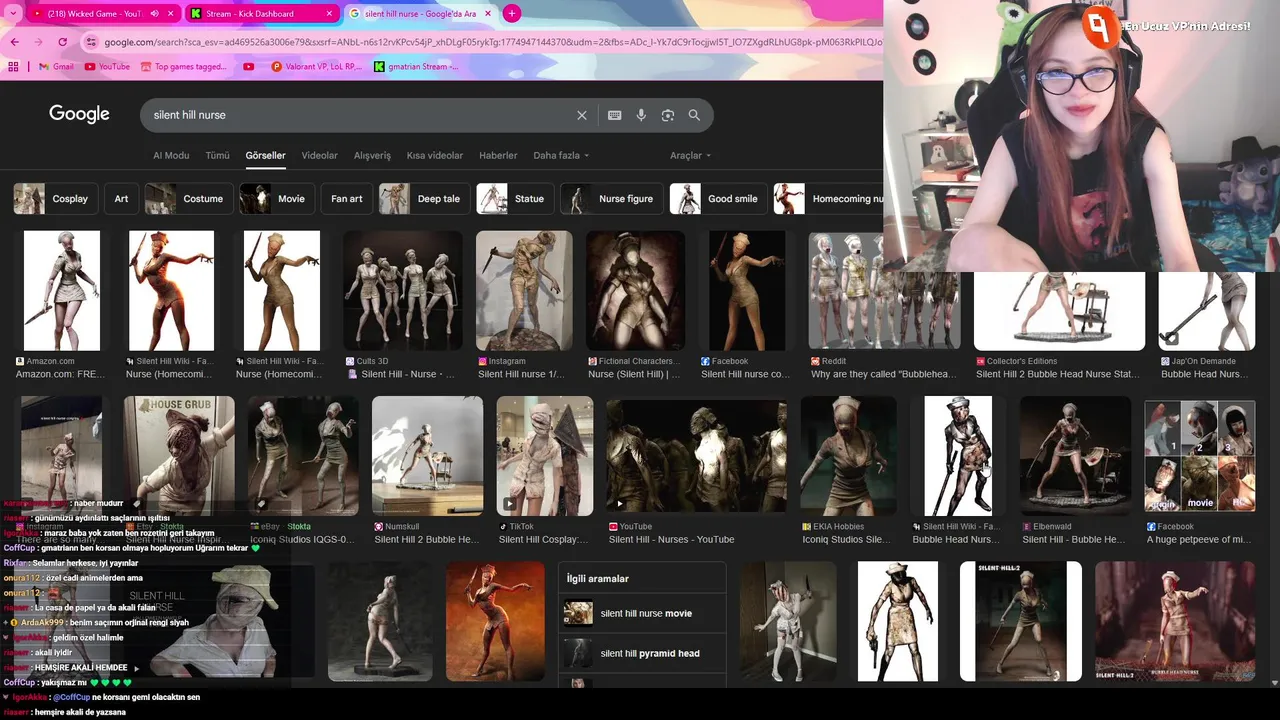Open the TikTok Silent Hill Cosplay image
Image resolution: width=1280 pixels, height=720 pixels.
[x=545, y=456]
